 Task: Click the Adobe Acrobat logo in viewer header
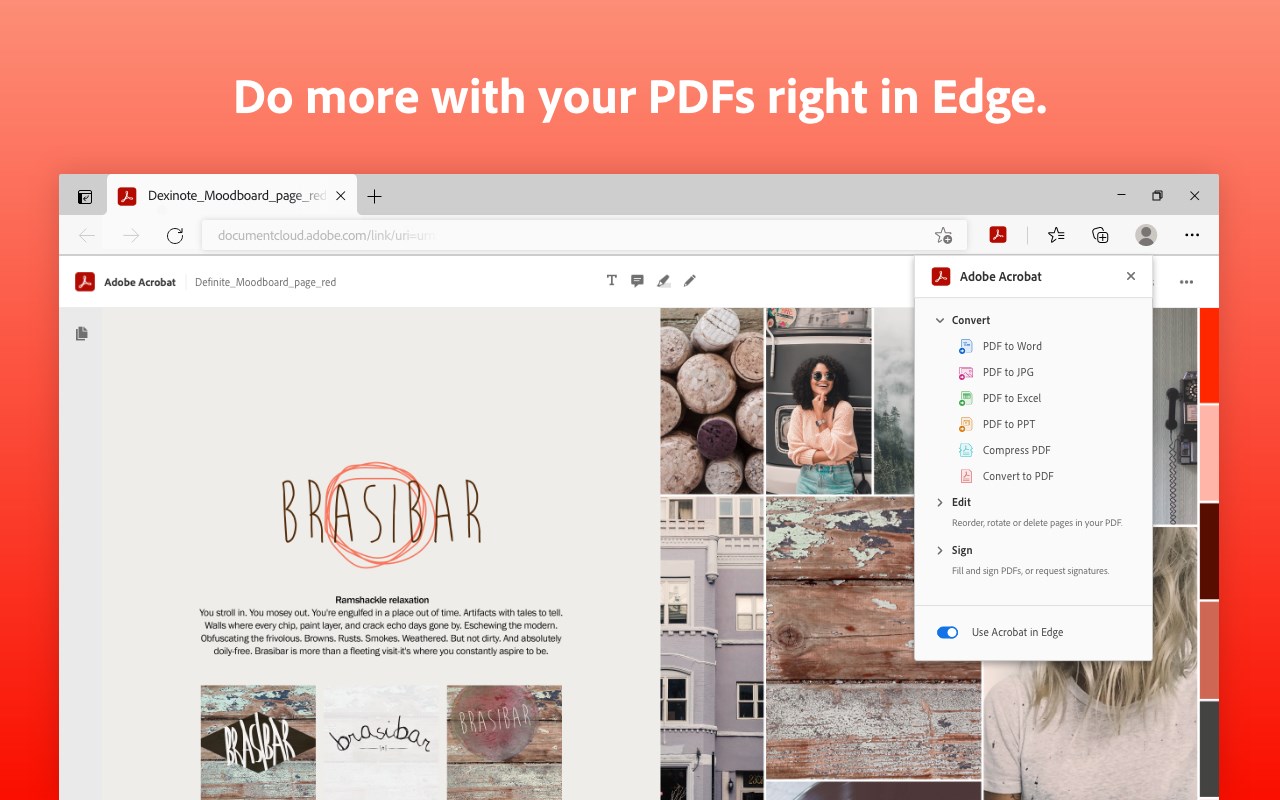tap(85, 282)
